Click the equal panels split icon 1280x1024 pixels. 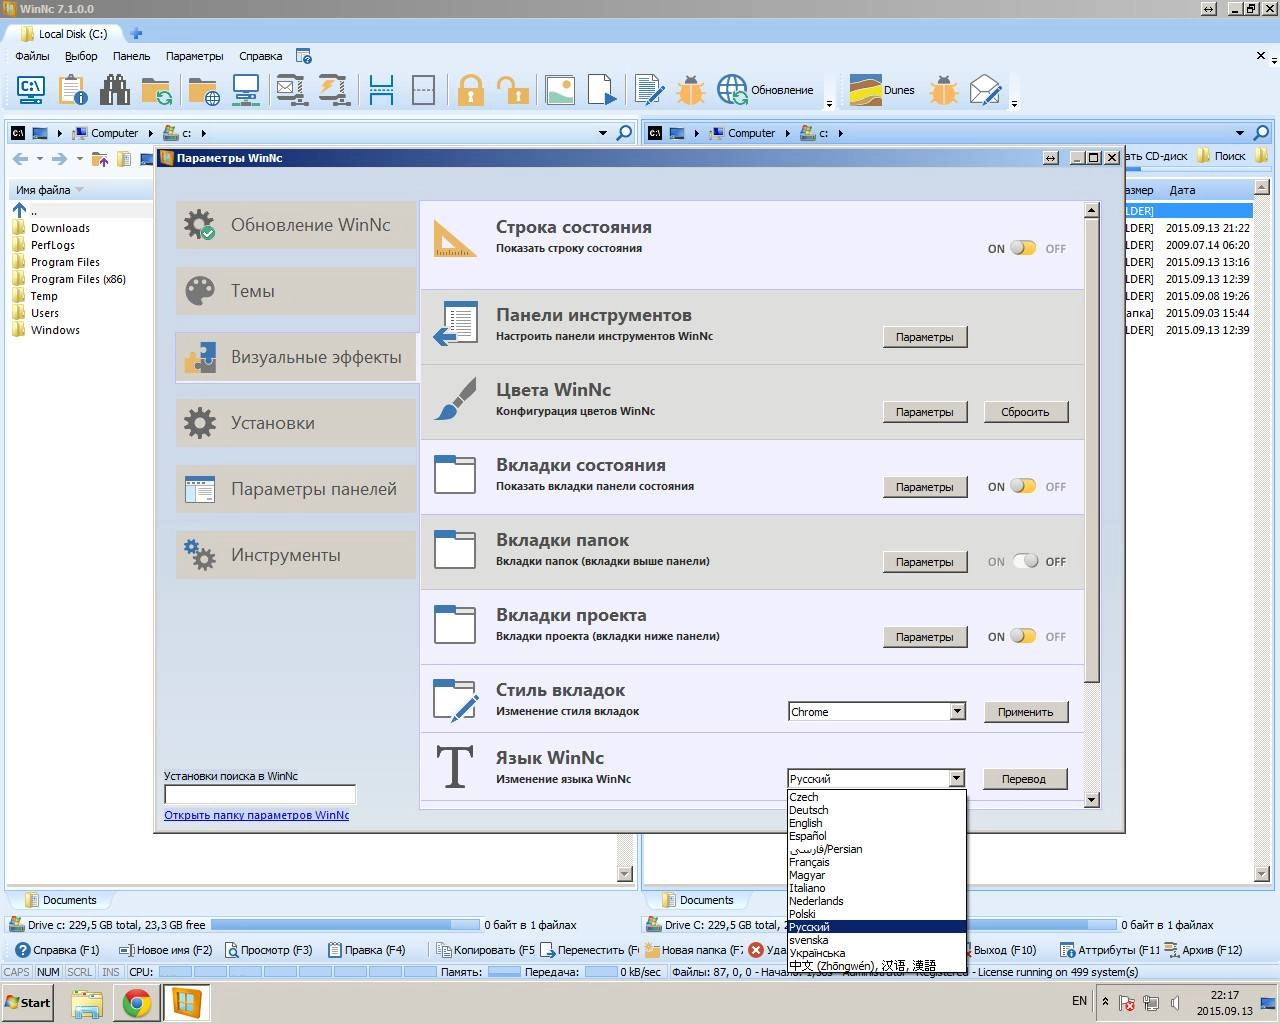381,90
